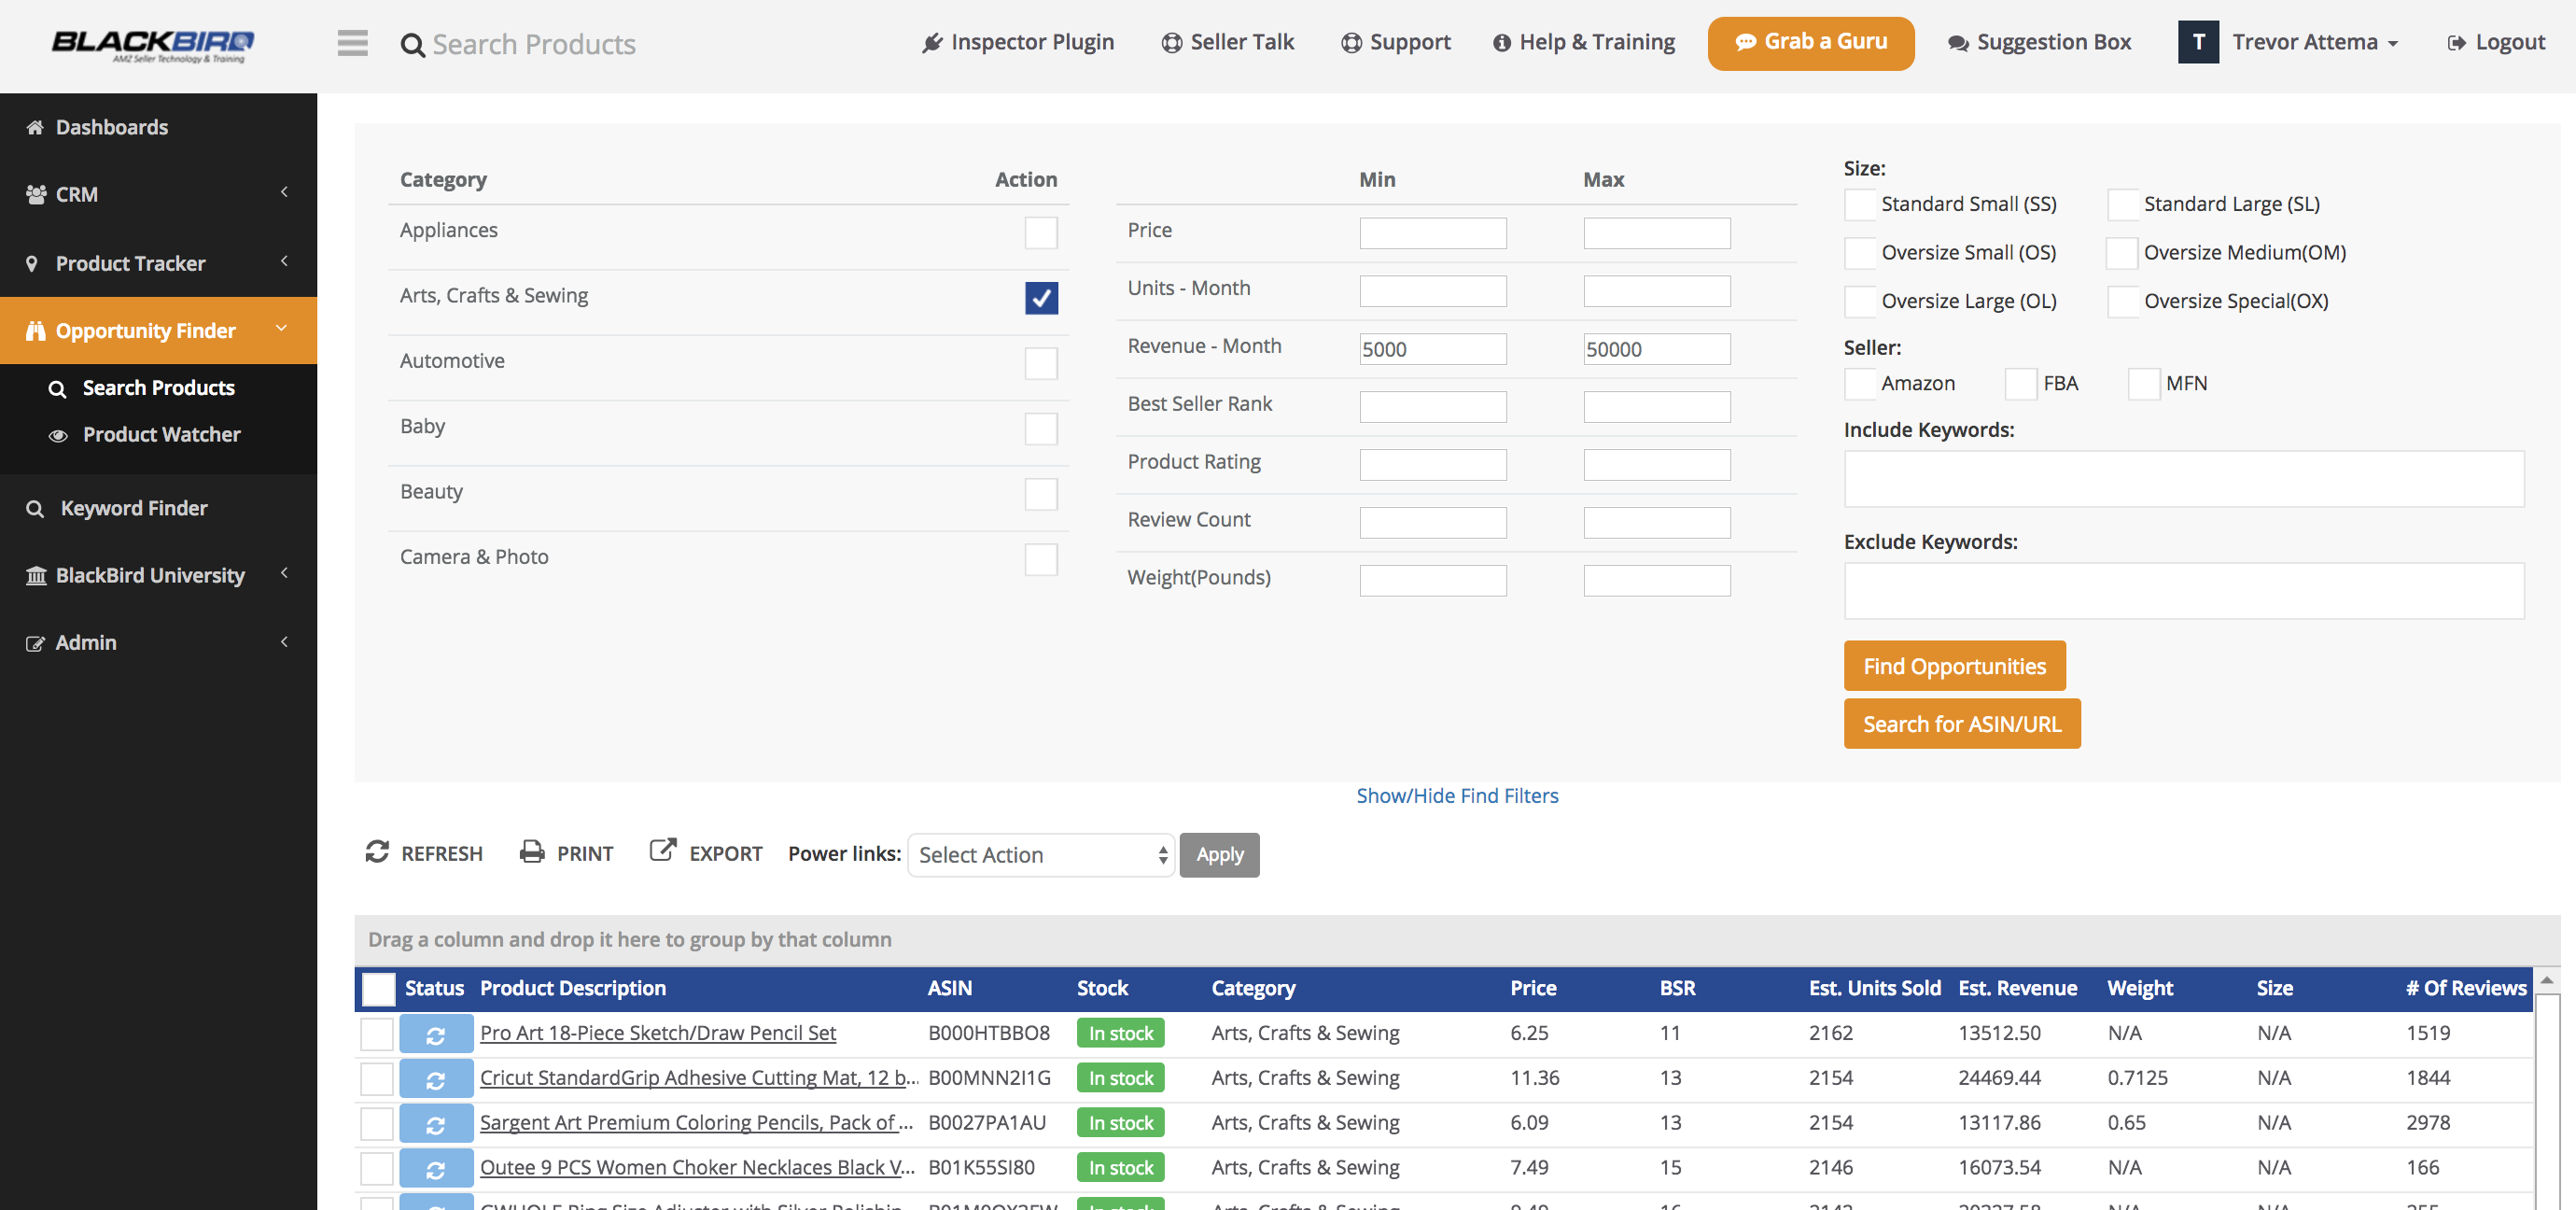This screenshot has height=1210, width=2576.
Task: Go to Dashboards in sidebar
Action: [x=111, y=127]
